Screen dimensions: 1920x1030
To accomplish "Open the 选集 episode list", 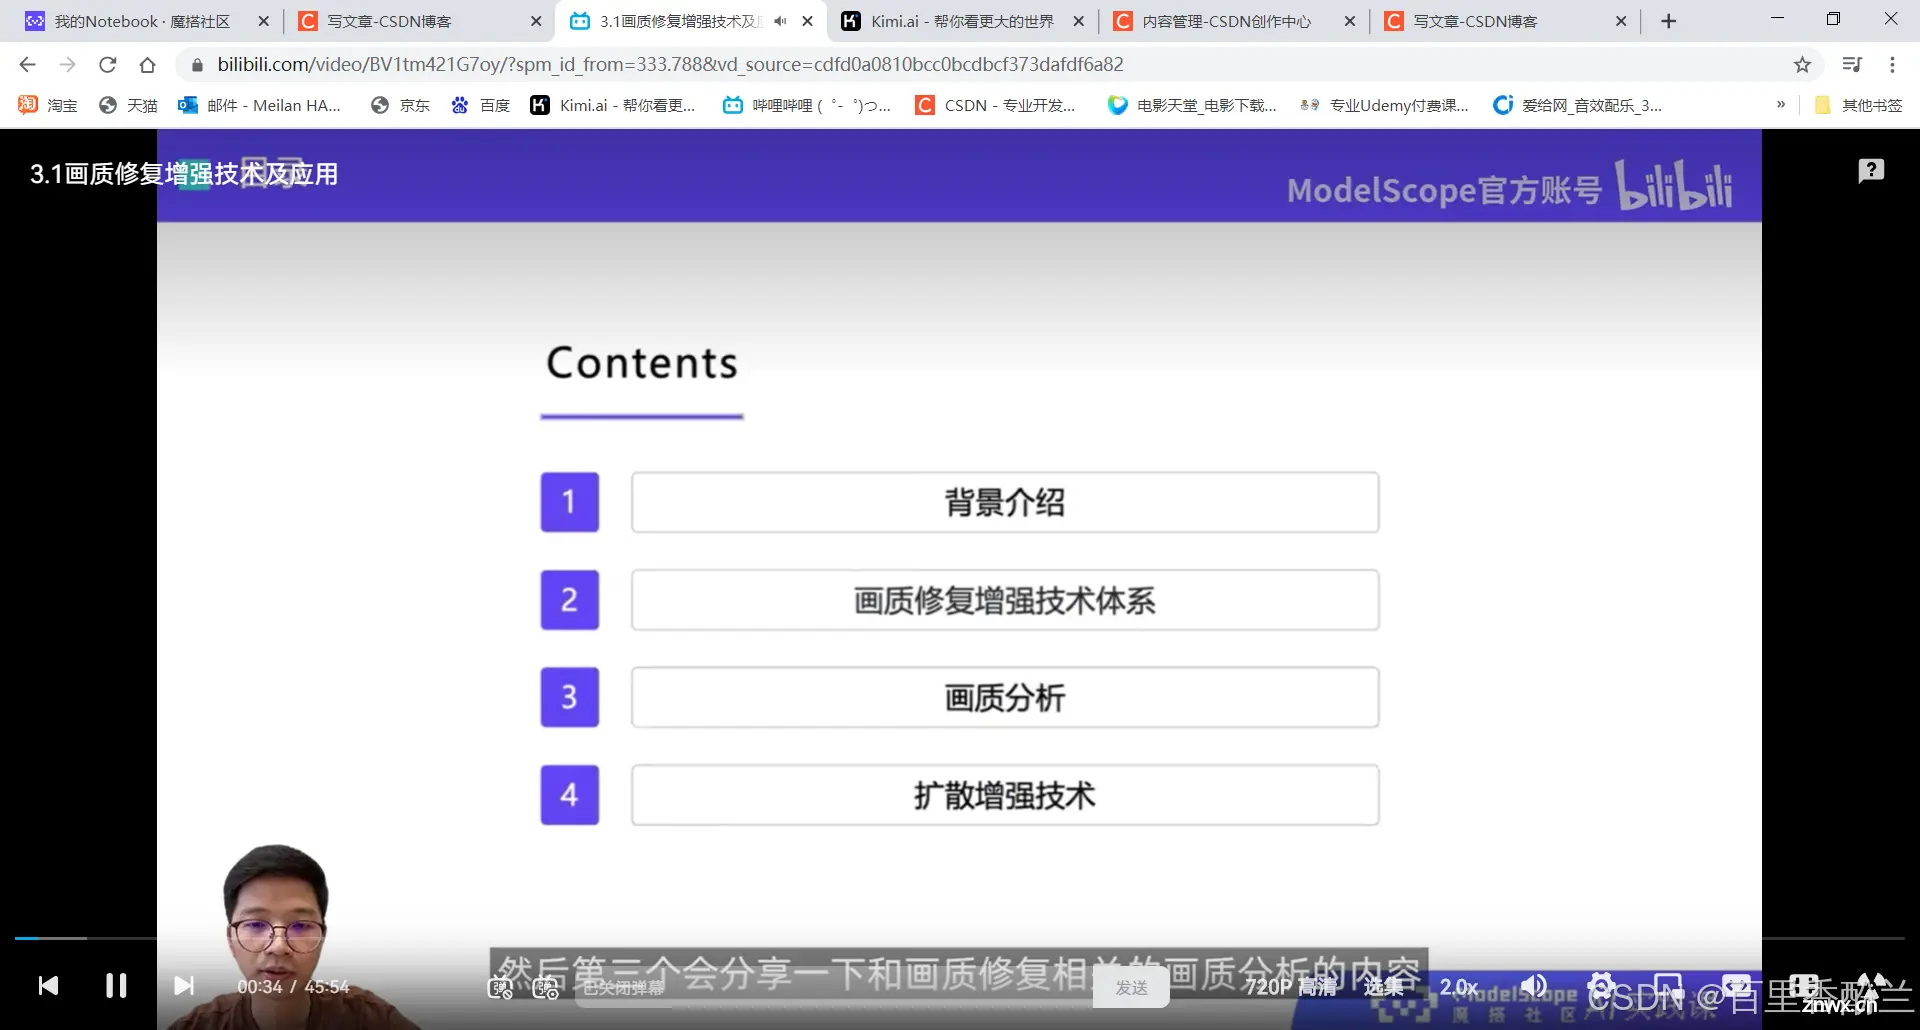I will pyautogui.click(x=1384, y=987).
